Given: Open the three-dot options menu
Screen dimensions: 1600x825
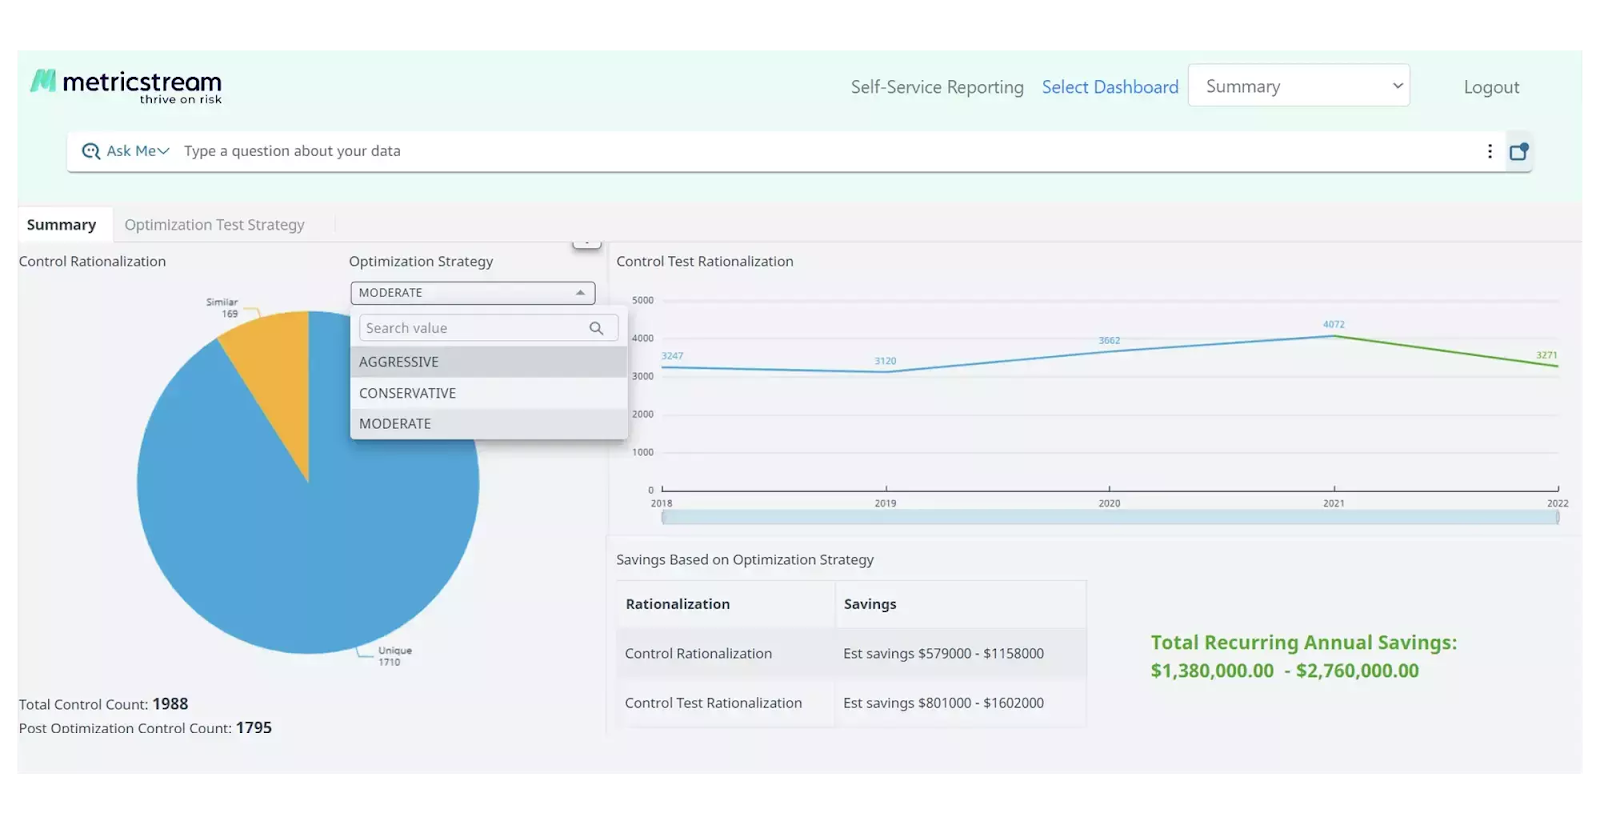Looking at the screenshot, I should pyautogui.click(x=1489, y=151).
